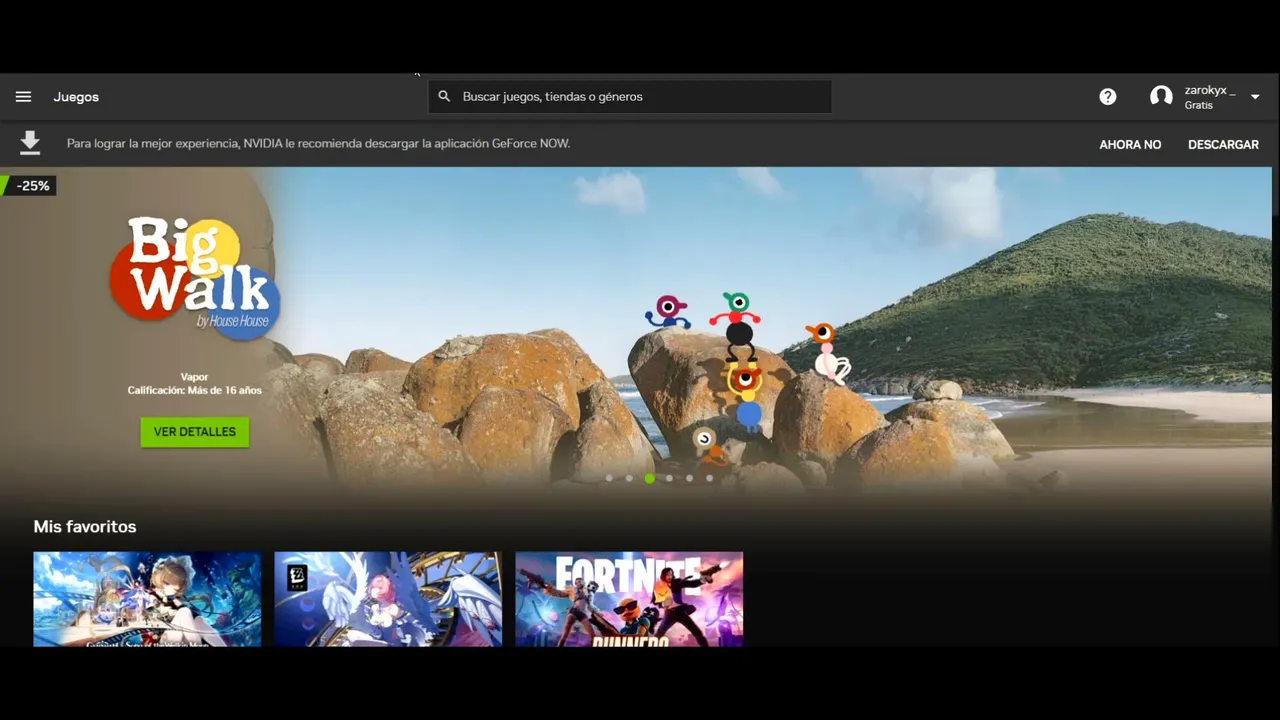Dismiss the banner with AHORA NO

(x=1130, y=145)
